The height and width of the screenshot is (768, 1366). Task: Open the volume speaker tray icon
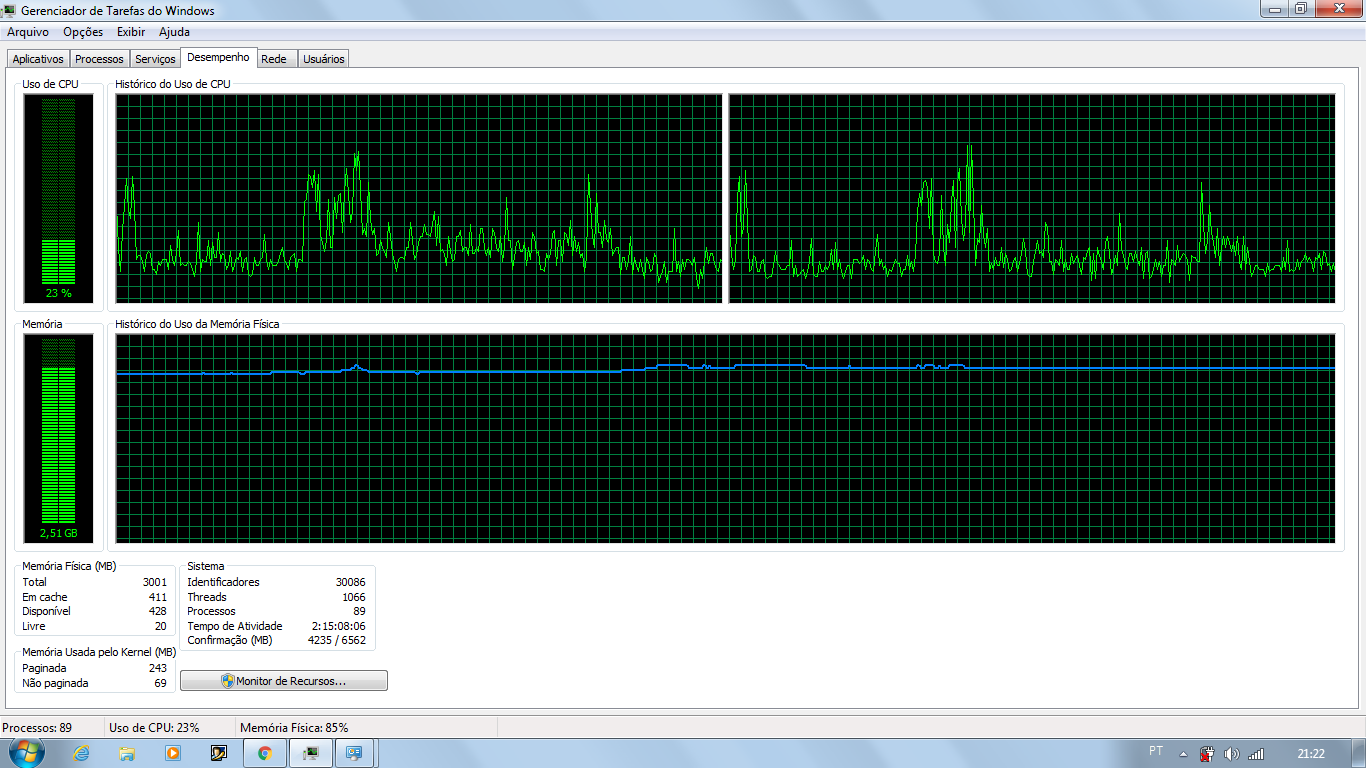click(1231, 754)
